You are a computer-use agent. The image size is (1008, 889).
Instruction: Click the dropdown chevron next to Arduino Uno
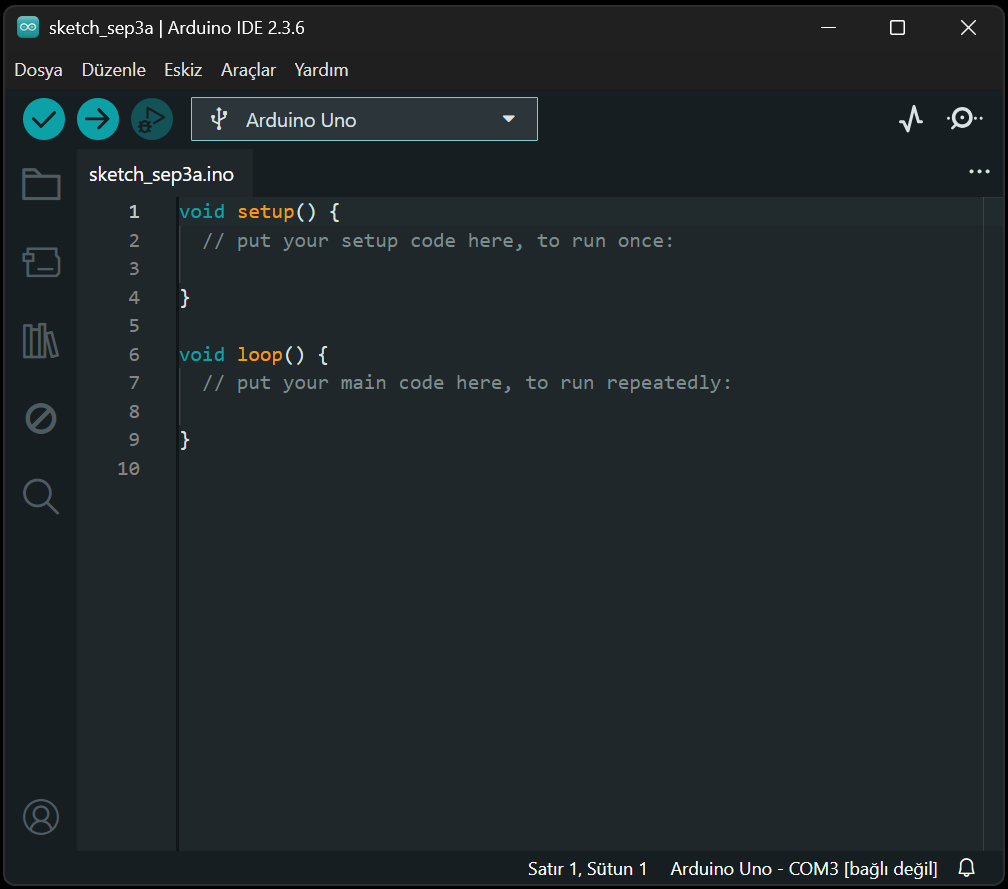[509, 118]
